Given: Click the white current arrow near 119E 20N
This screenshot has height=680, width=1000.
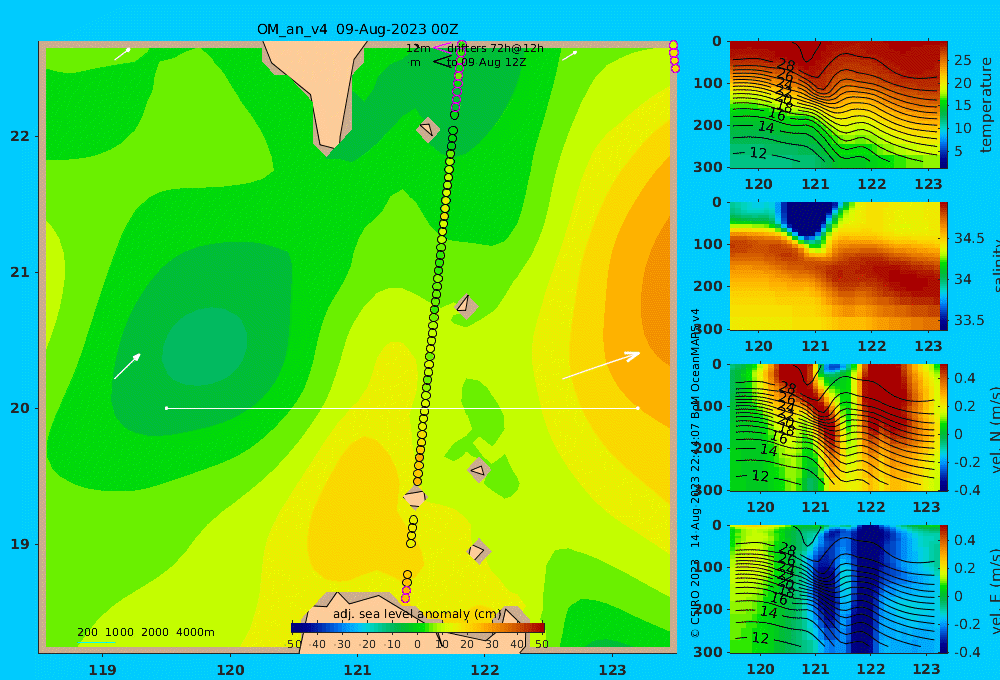Looking at the screenshot, I should coord(128,366).
